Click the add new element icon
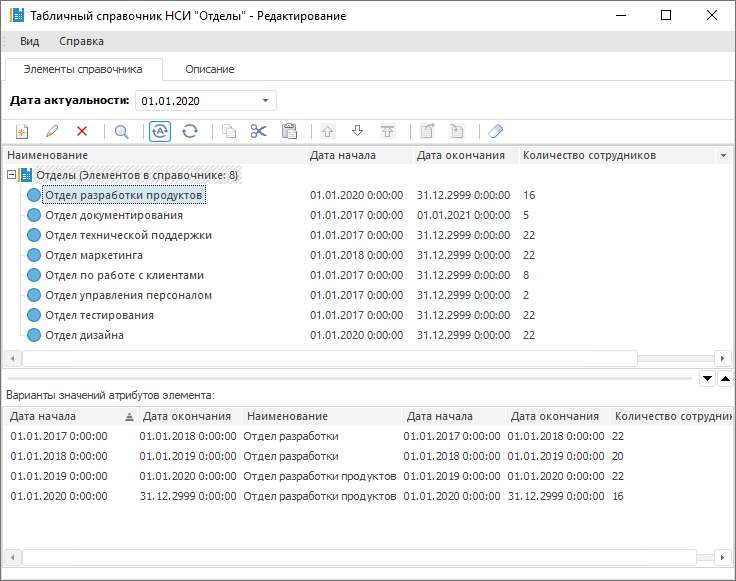736x581 pixels. pyautogui.click(x=21, y=131)
